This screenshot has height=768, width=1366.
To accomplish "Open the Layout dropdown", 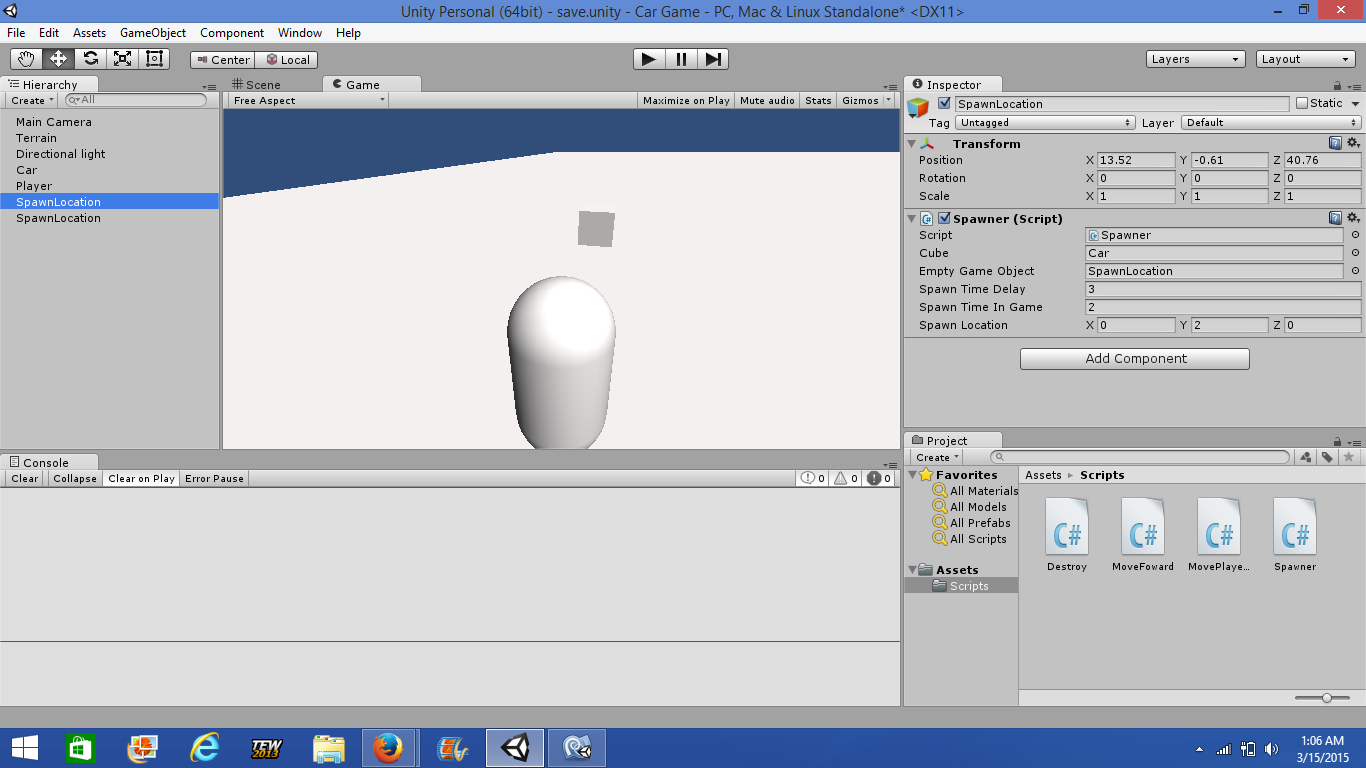I will point(1306,59).
